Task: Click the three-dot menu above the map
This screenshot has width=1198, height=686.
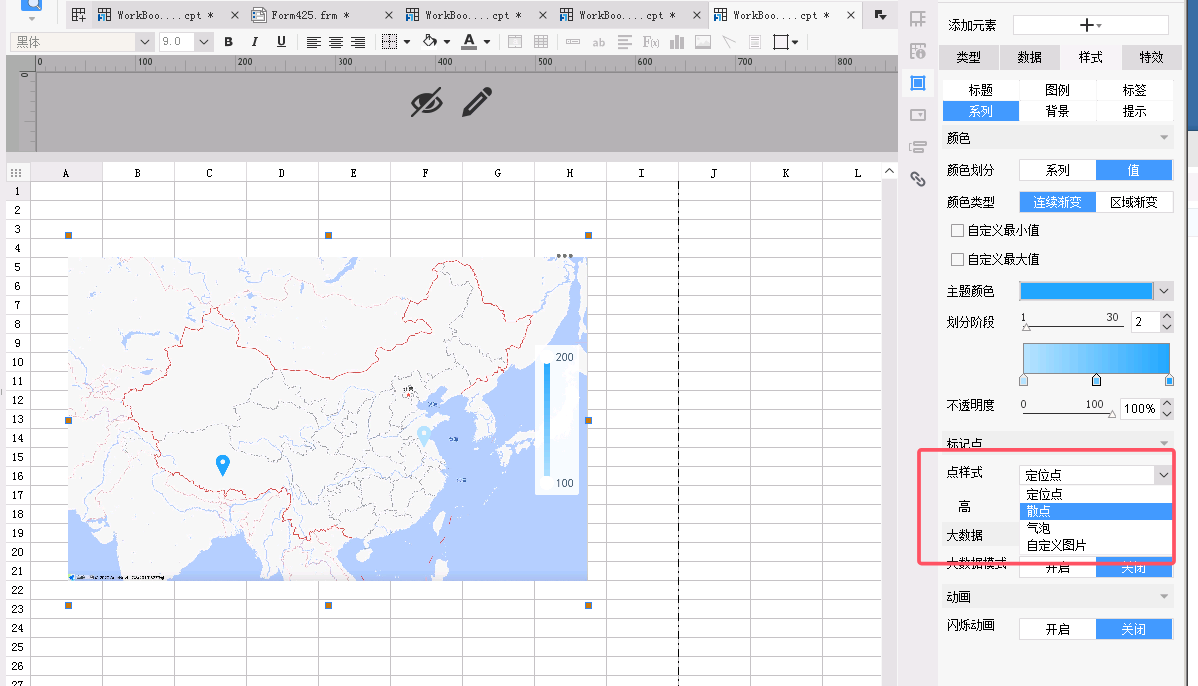Action: tap(565, 256)
